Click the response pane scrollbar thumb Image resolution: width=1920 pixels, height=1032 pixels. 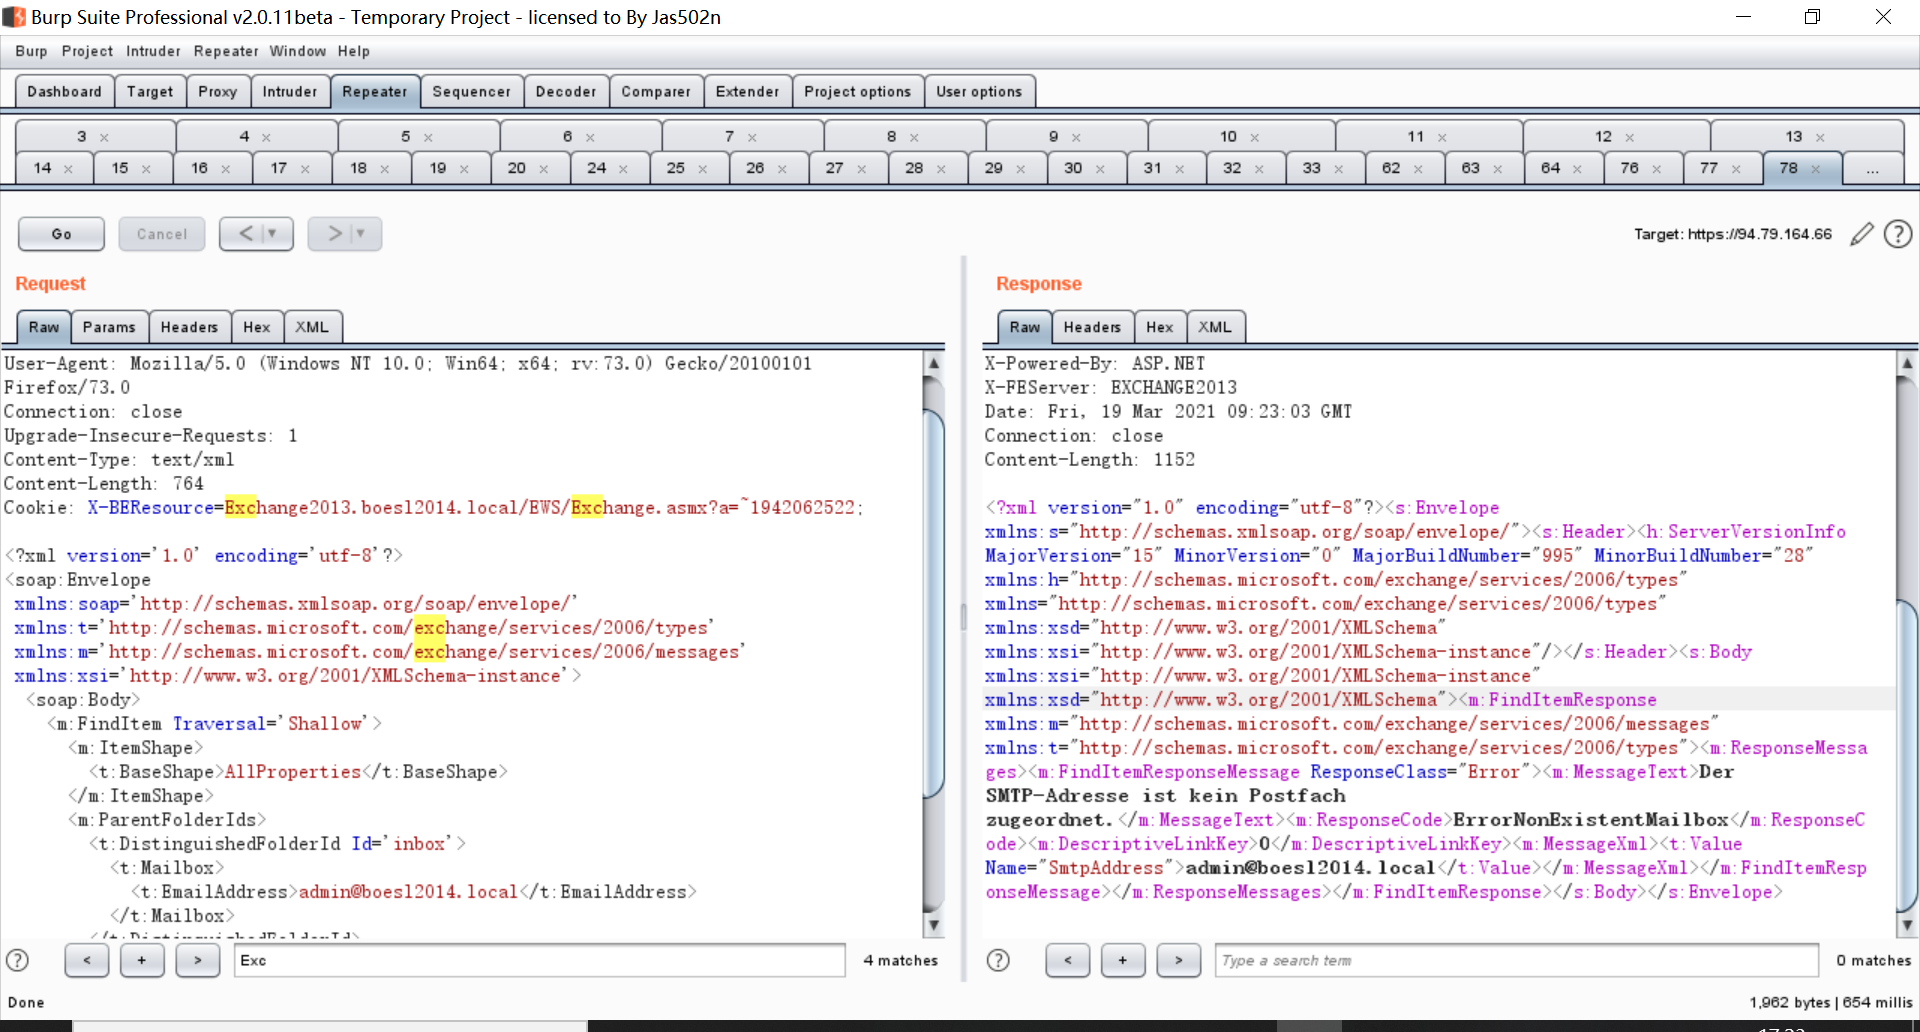(1907, 755)
